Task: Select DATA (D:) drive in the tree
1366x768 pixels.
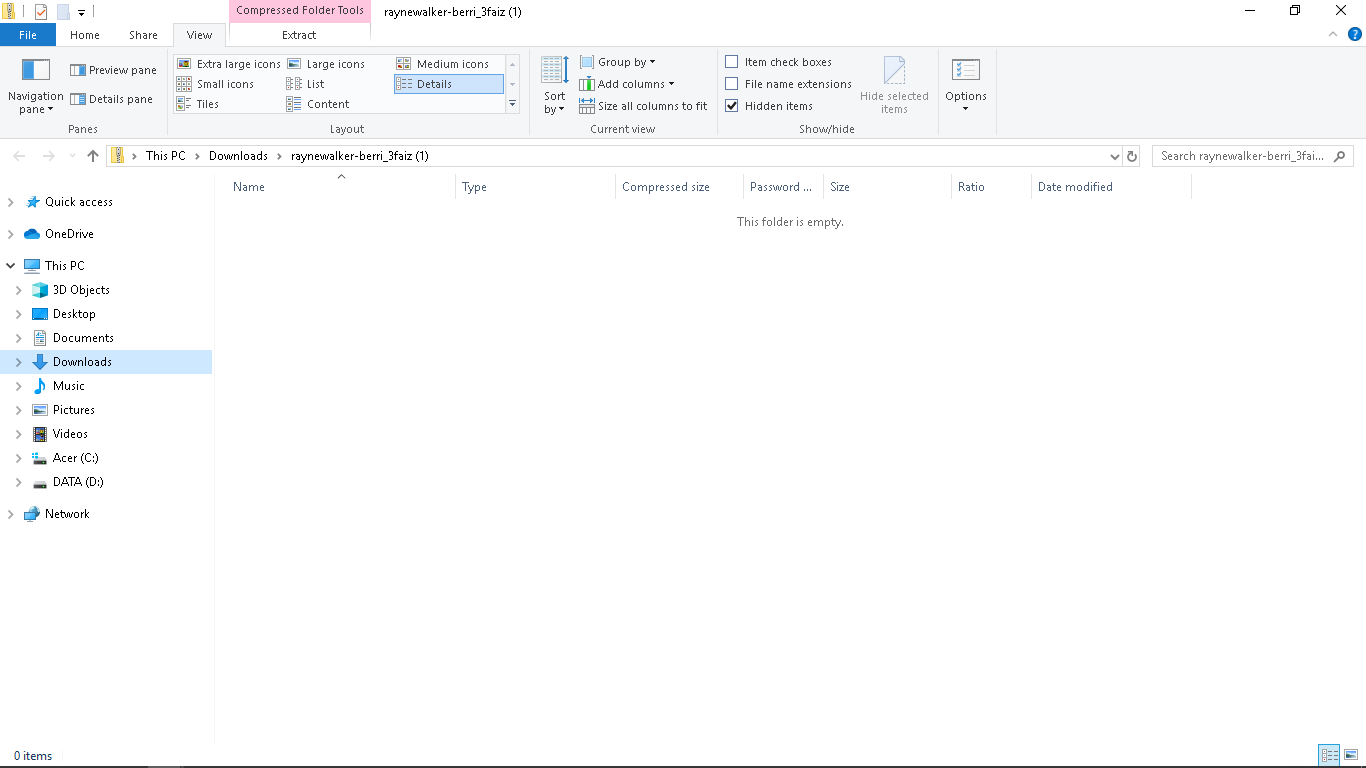Action: pos(78,482)
